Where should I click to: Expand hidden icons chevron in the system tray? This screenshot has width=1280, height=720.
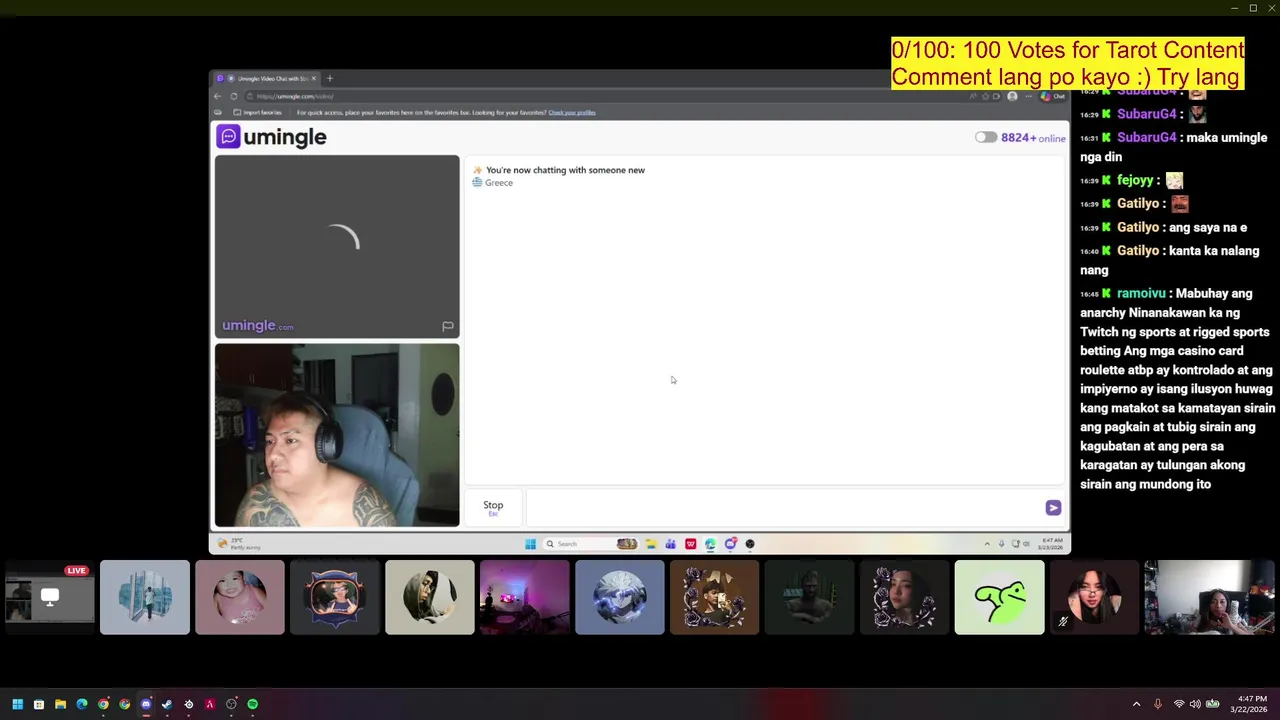(x=1136, y=704)
